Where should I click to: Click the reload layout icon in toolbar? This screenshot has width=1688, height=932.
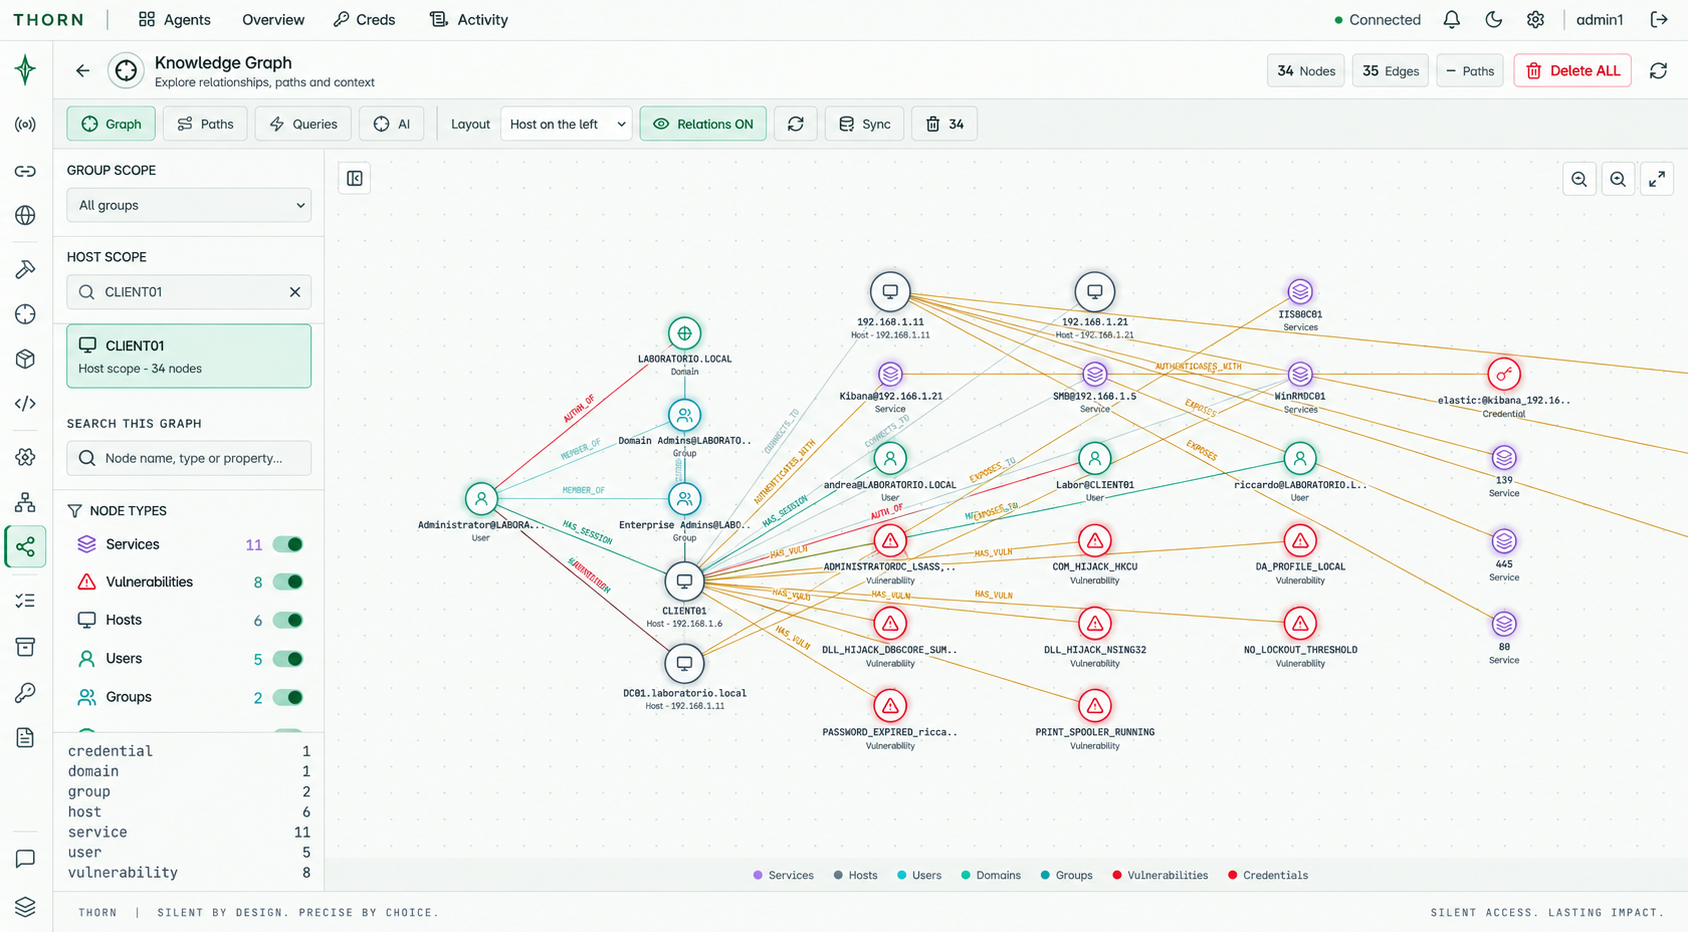[x=796, y=124]
